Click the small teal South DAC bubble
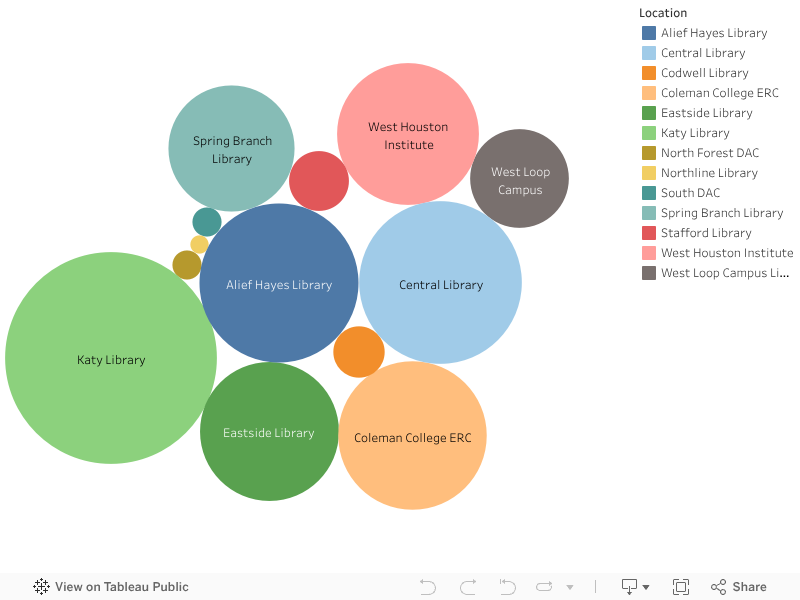The height and width of the screenshot is (600, 800). point(207,221)
